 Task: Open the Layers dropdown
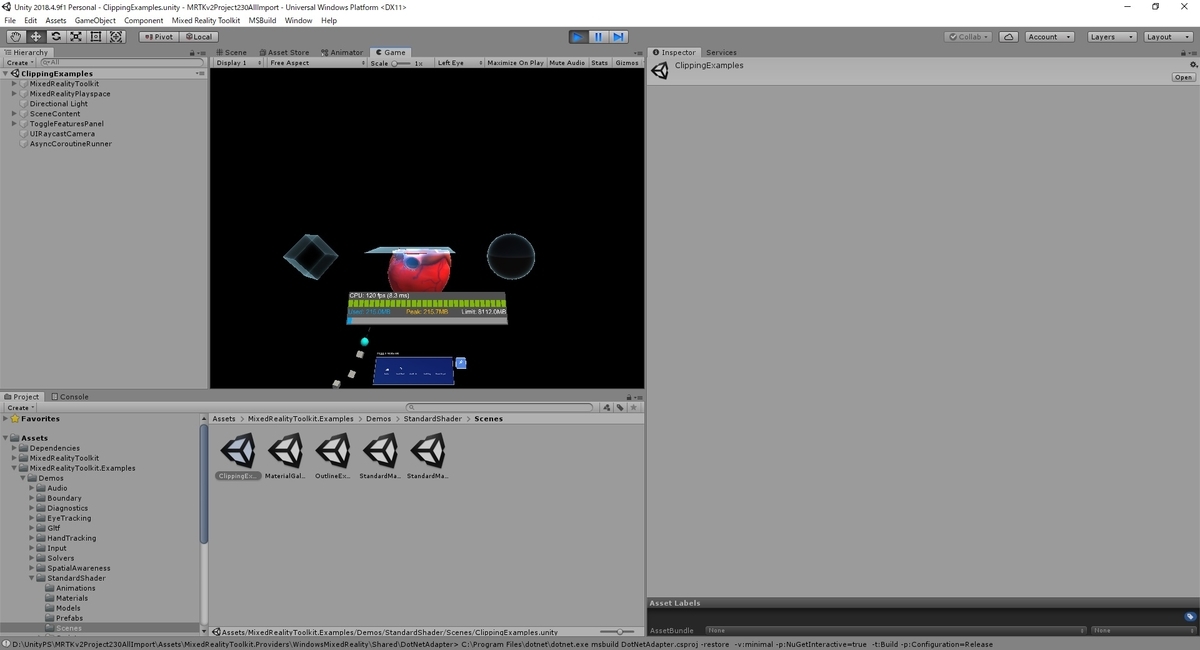pos(1111,37)
